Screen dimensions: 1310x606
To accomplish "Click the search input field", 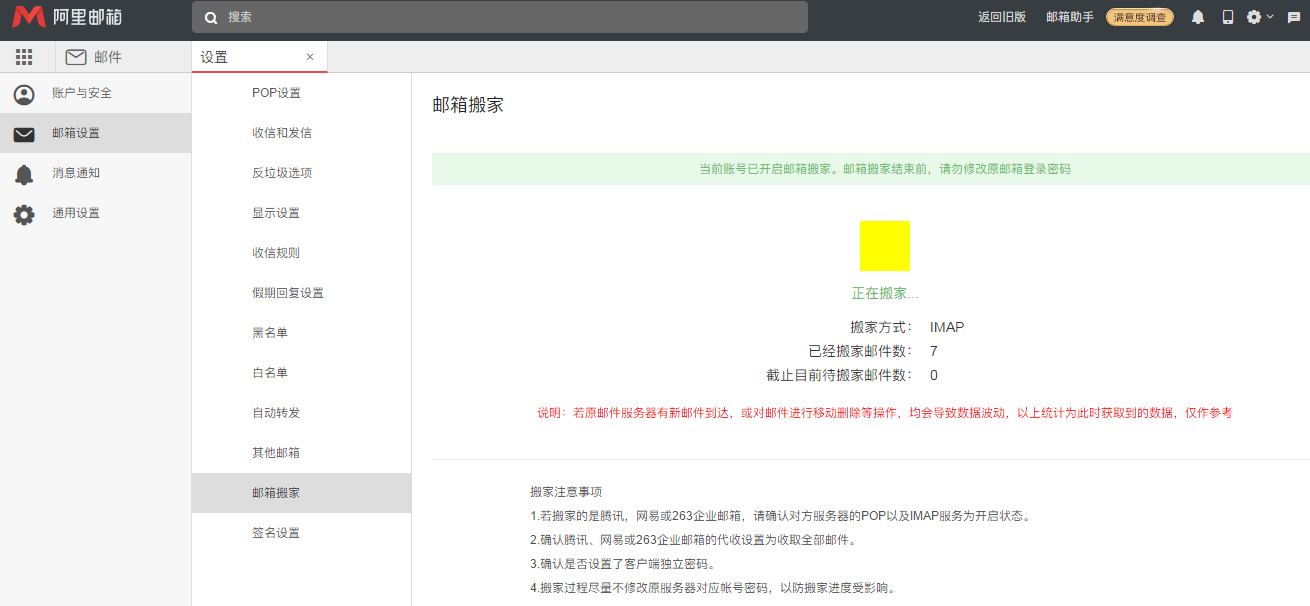I will click(x=500, y=17).
